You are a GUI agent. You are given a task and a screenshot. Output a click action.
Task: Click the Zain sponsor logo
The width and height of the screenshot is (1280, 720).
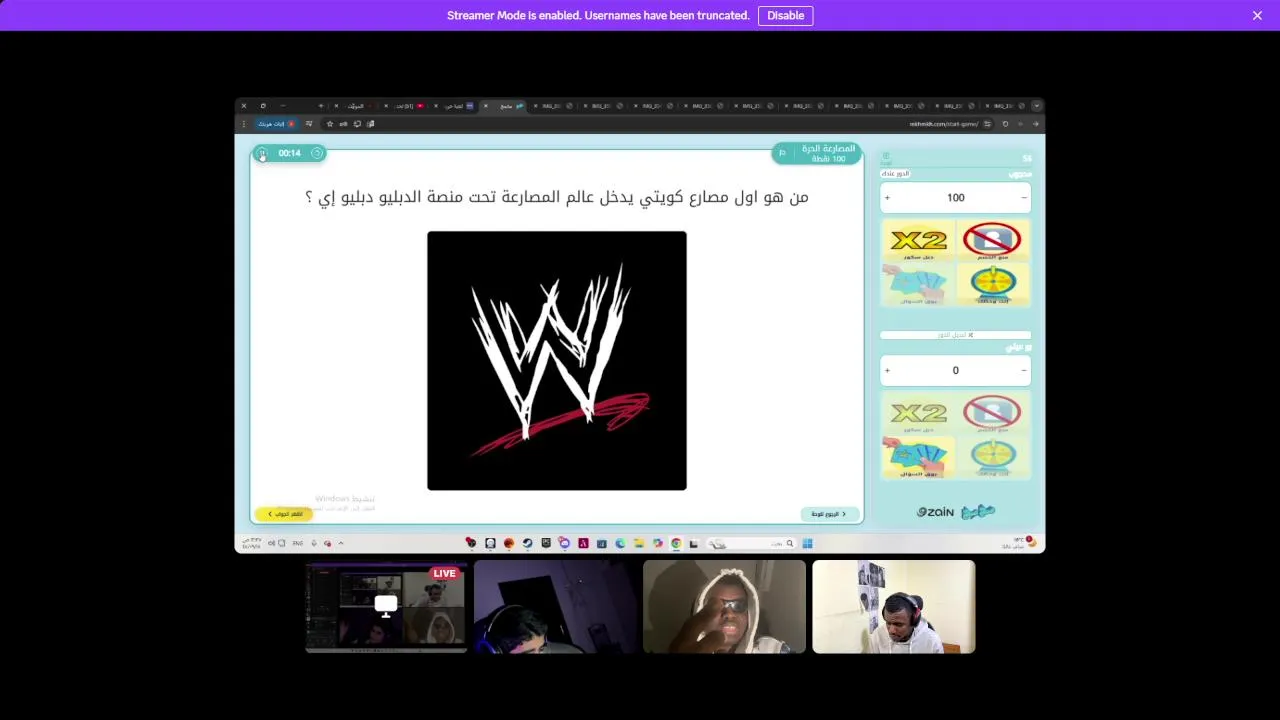click(936, 512)
